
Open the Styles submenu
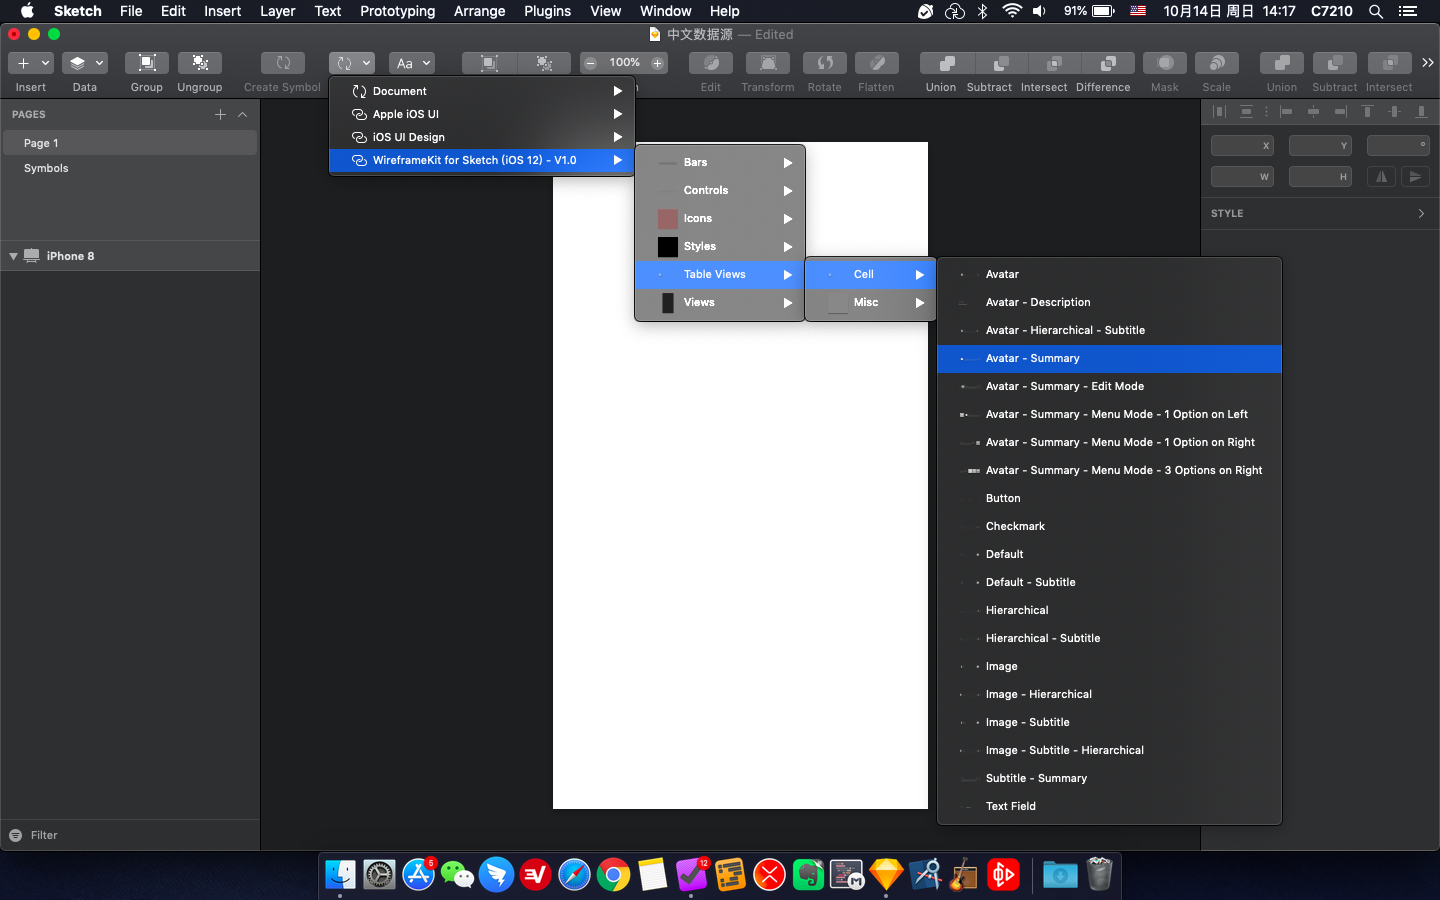[x=720, y=246]
